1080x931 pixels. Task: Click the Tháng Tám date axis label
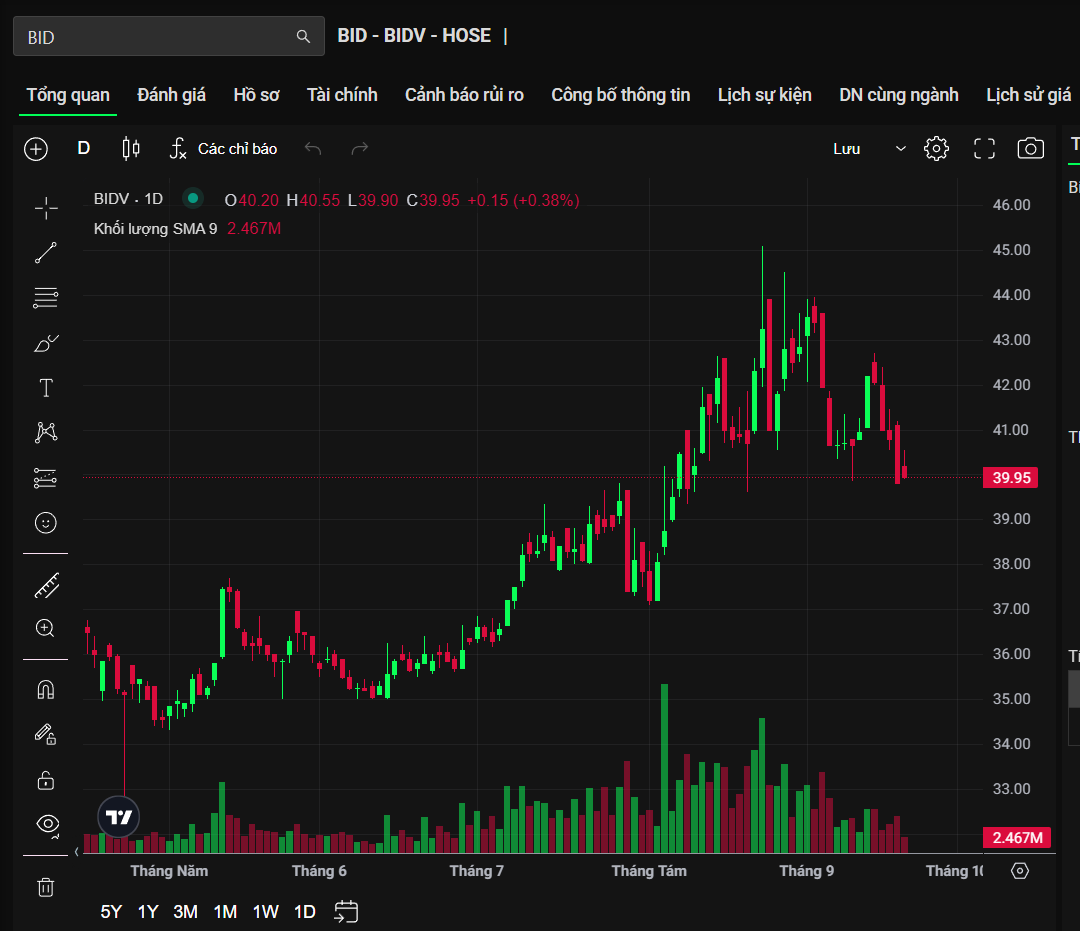pos(649,871)
